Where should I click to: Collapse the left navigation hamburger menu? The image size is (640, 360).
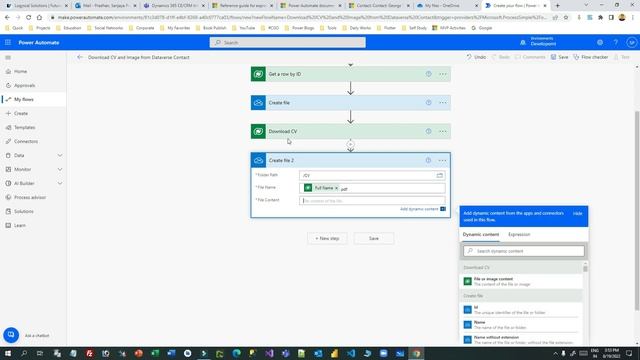click(x=8, y=58)
